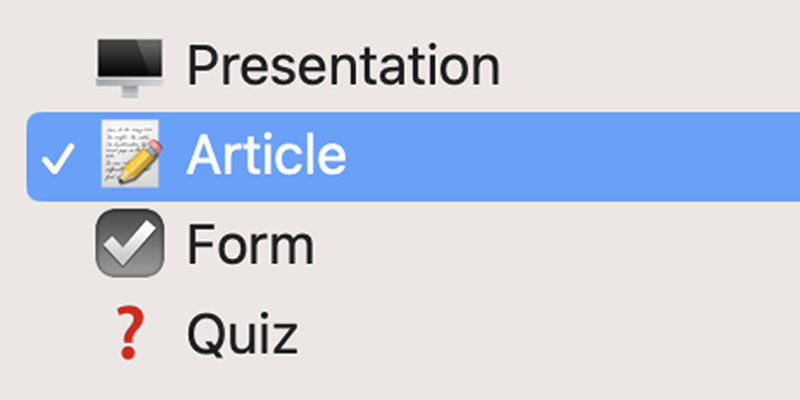
Task: Click the Form text label
Action: (x=250, y=245)
